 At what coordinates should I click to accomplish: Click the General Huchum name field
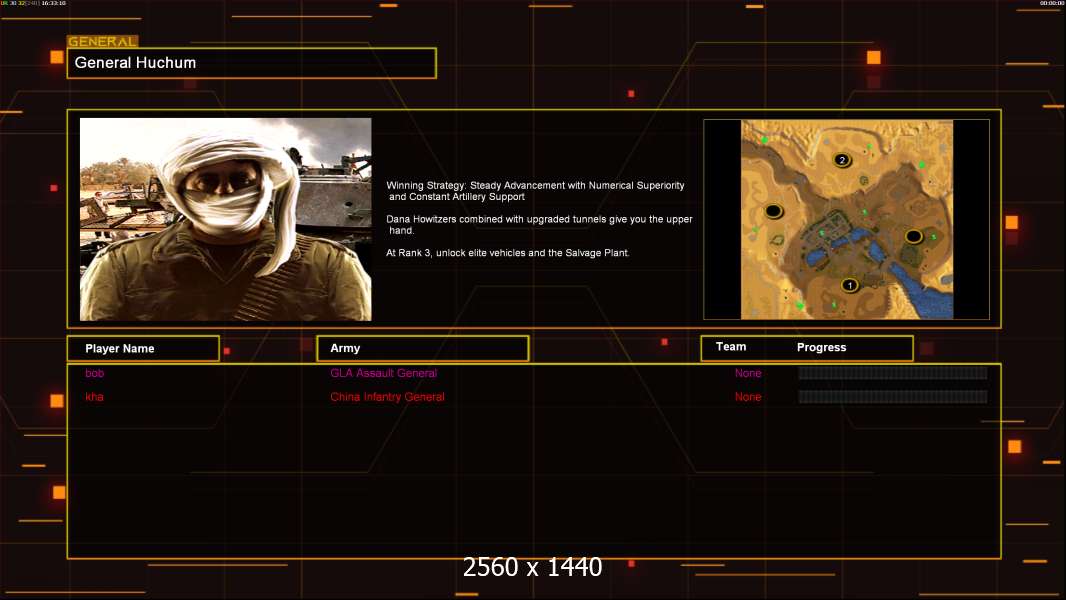(251, 63)
